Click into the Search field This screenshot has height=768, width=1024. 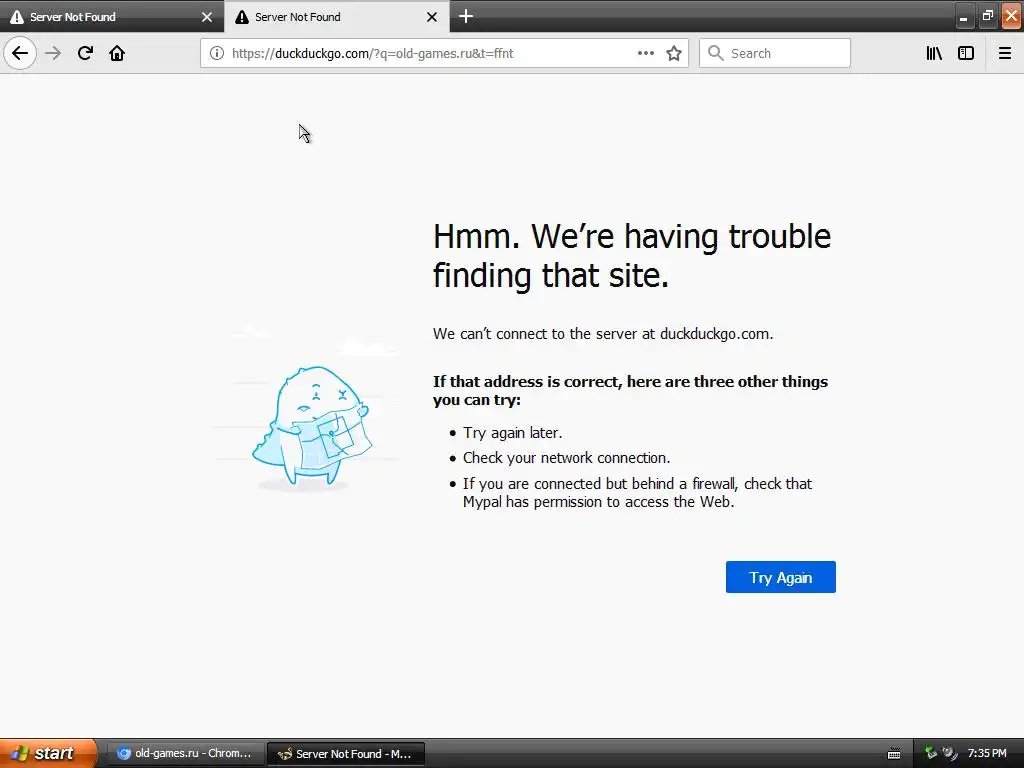775,54
